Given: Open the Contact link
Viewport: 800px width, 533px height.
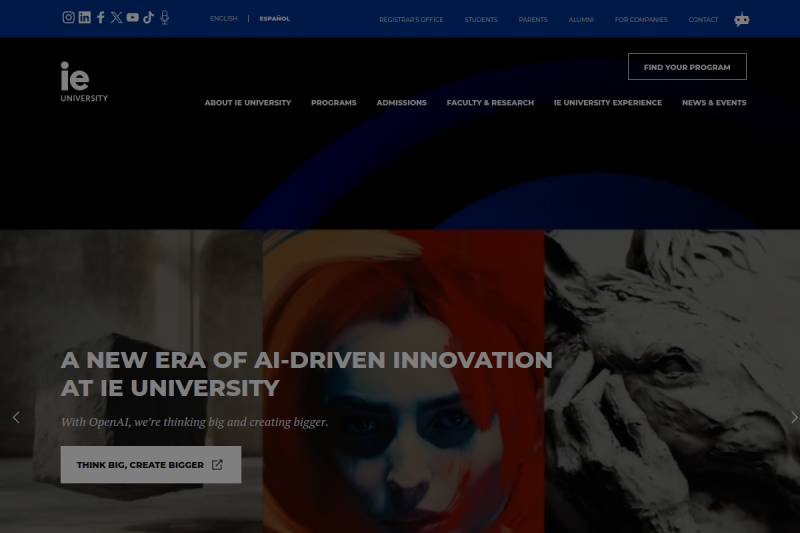Looking at the screenshot, I should (703, 19).
